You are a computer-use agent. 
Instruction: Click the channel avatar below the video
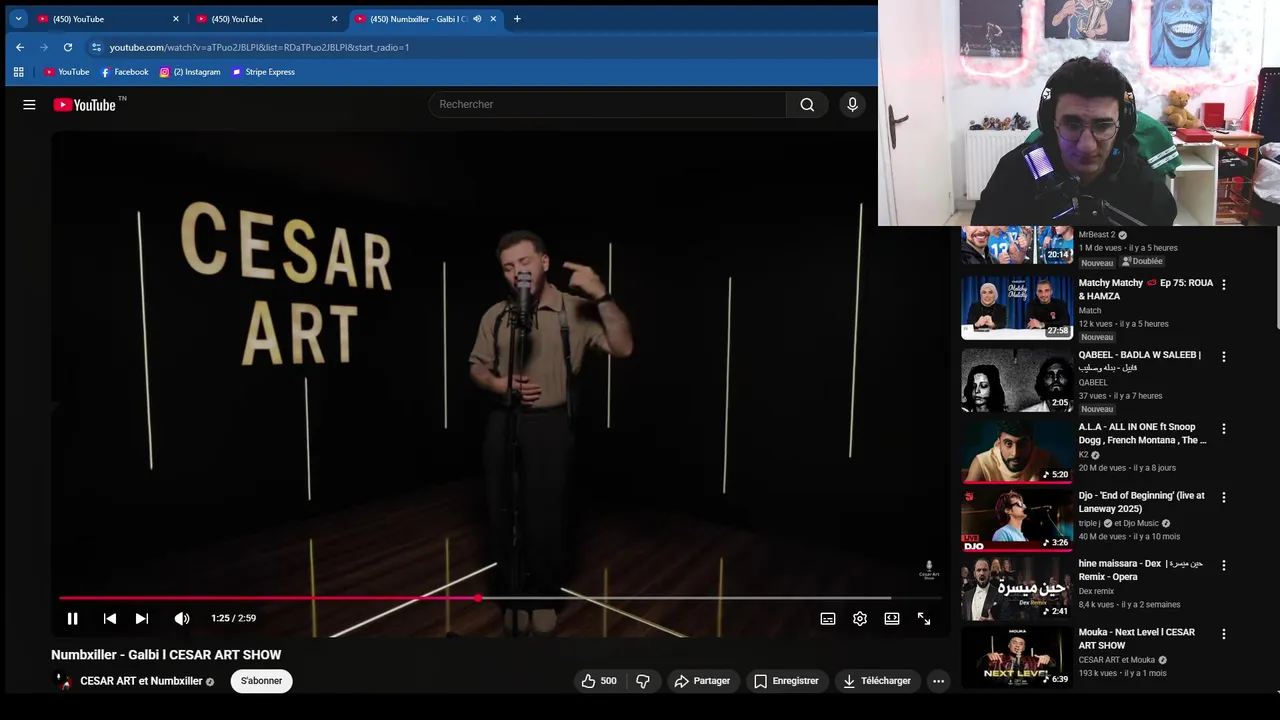pyautogui.click(x=63, y=681)
